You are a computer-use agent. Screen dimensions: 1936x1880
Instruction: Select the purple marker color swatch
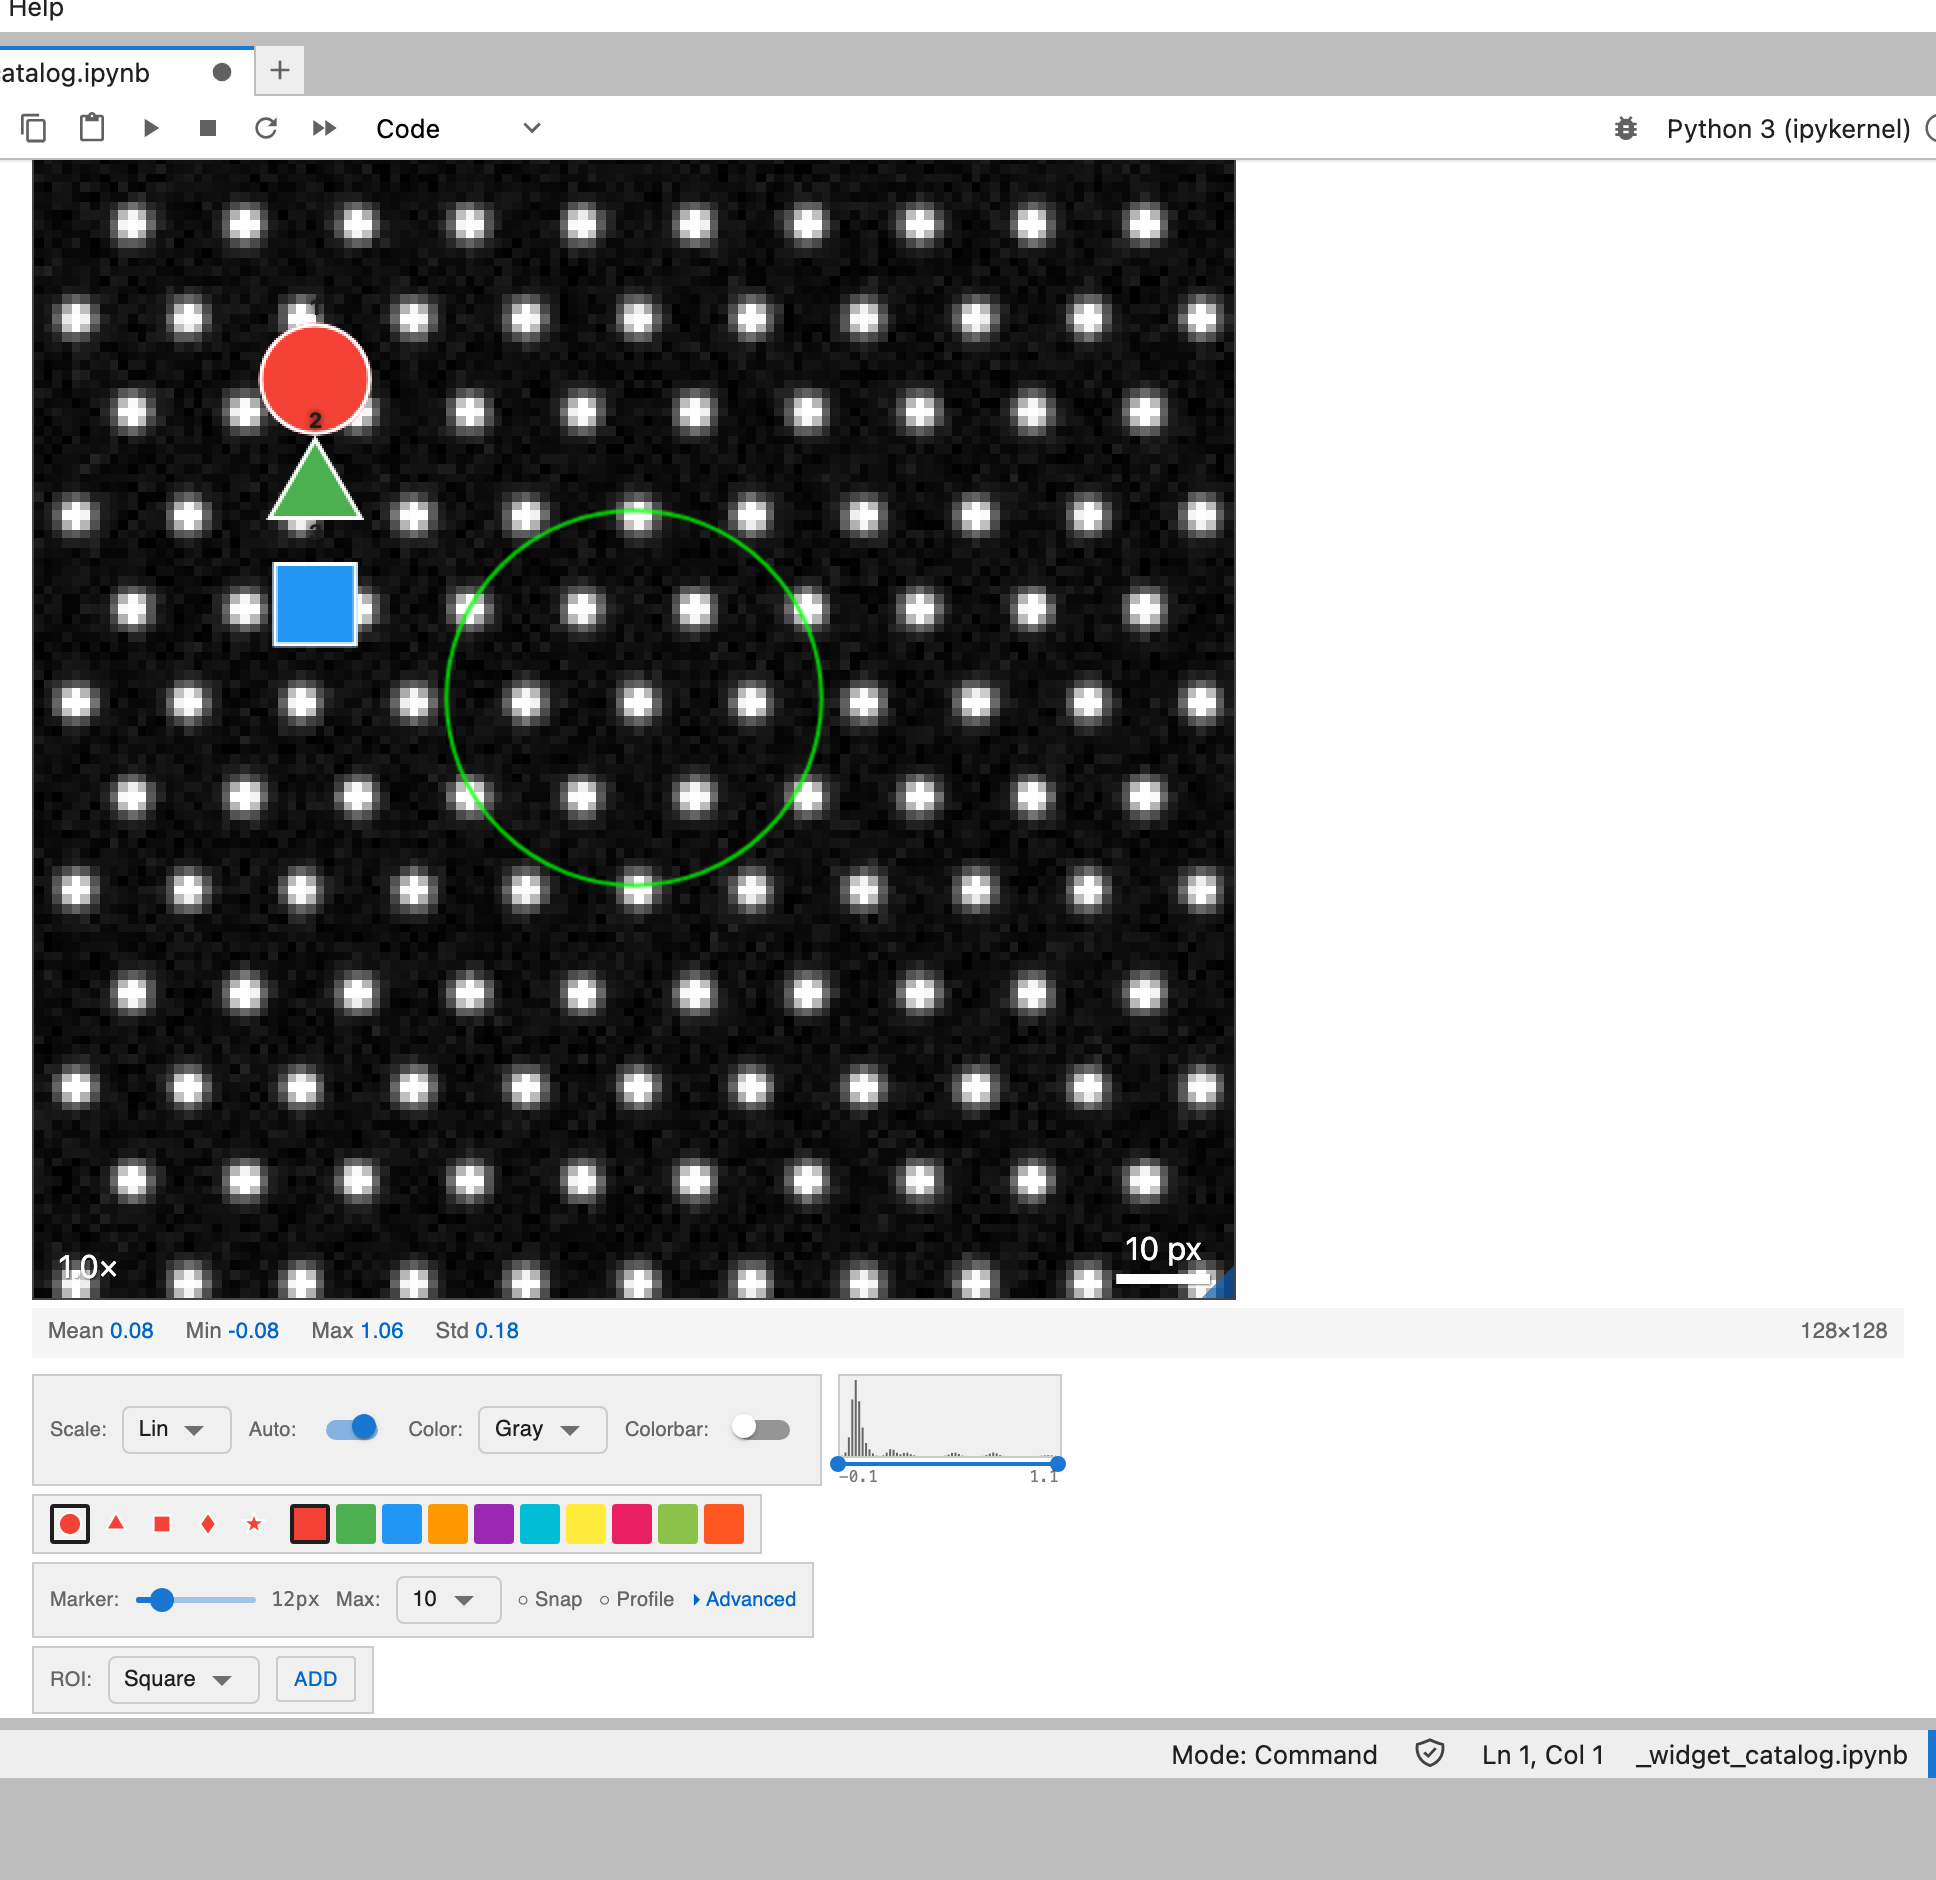point(494,1523)
